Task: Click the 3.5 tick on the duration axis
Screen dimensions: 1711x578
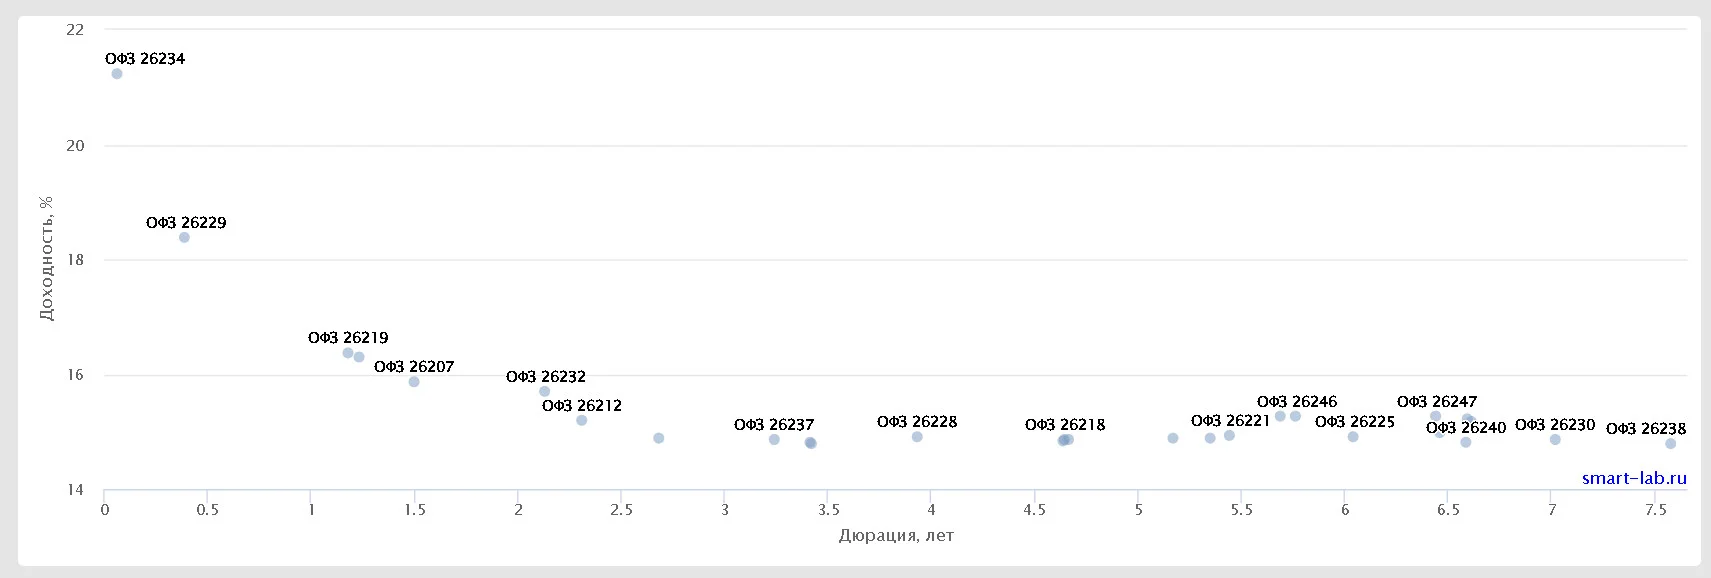Action: tap(828, 510)
